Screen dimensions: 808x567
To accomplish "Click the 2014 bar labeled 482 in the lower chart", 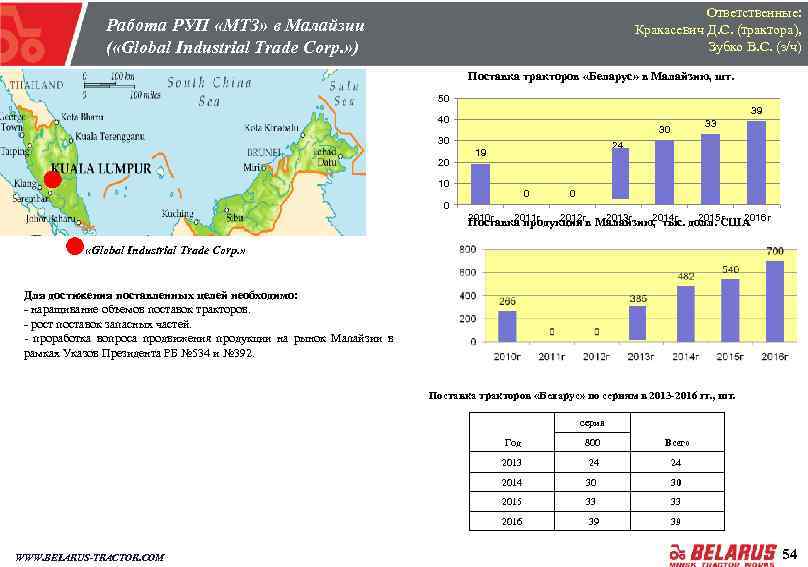I will 685,314.
